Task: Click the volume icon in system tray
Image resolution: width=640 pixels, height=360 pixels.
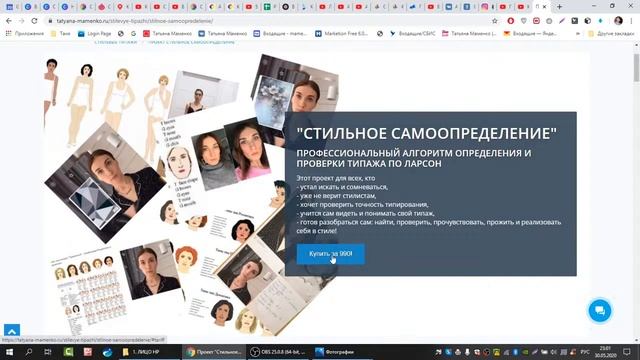Action: point(553,352)
